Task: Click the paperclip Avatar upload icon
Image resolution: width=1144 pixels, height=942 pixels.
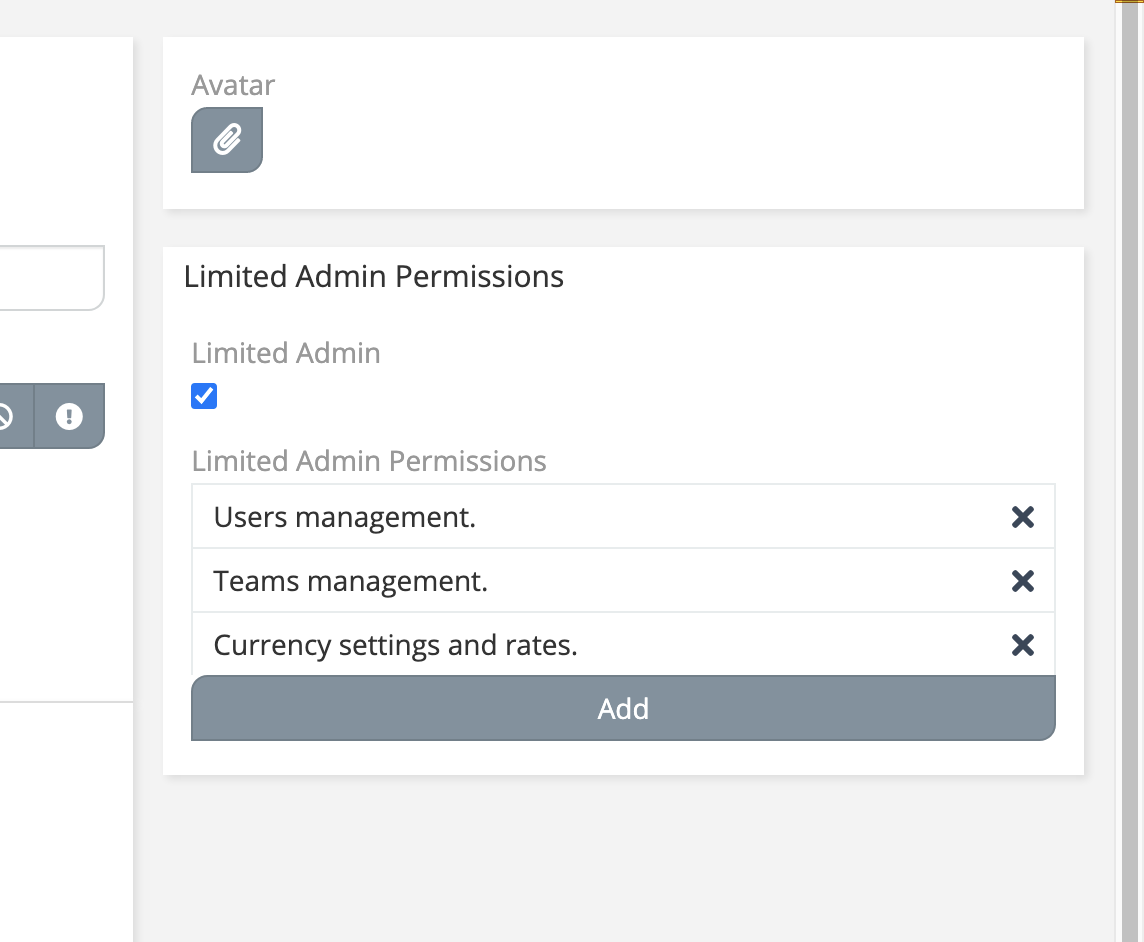Action: [227, 140]
